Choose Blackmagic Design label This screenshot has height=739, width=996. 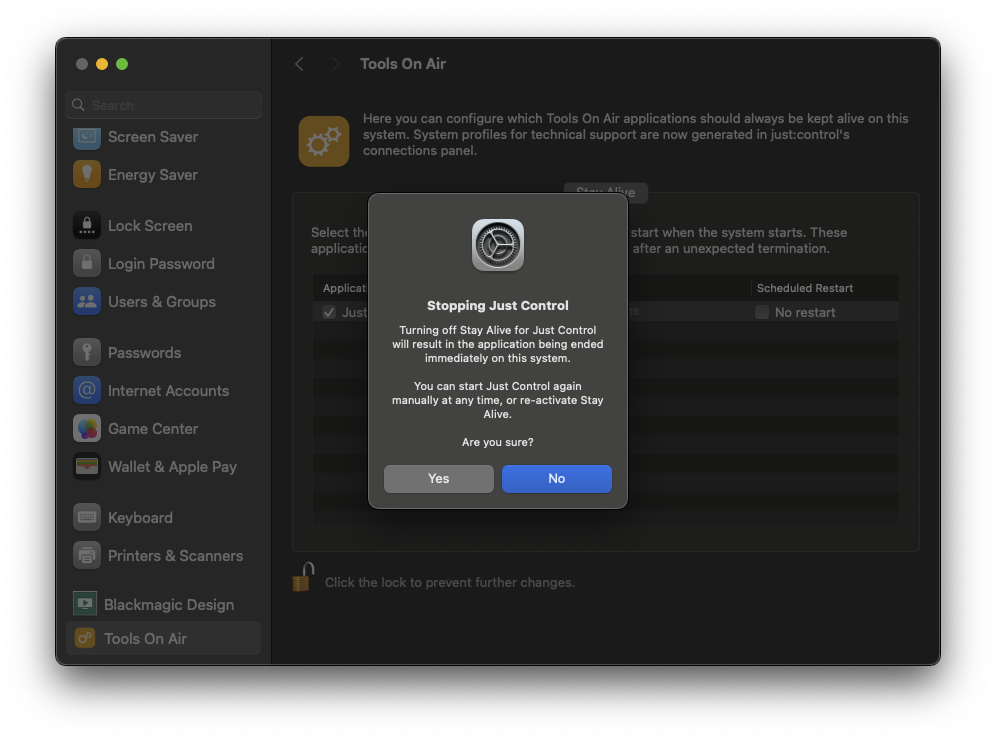169,604
